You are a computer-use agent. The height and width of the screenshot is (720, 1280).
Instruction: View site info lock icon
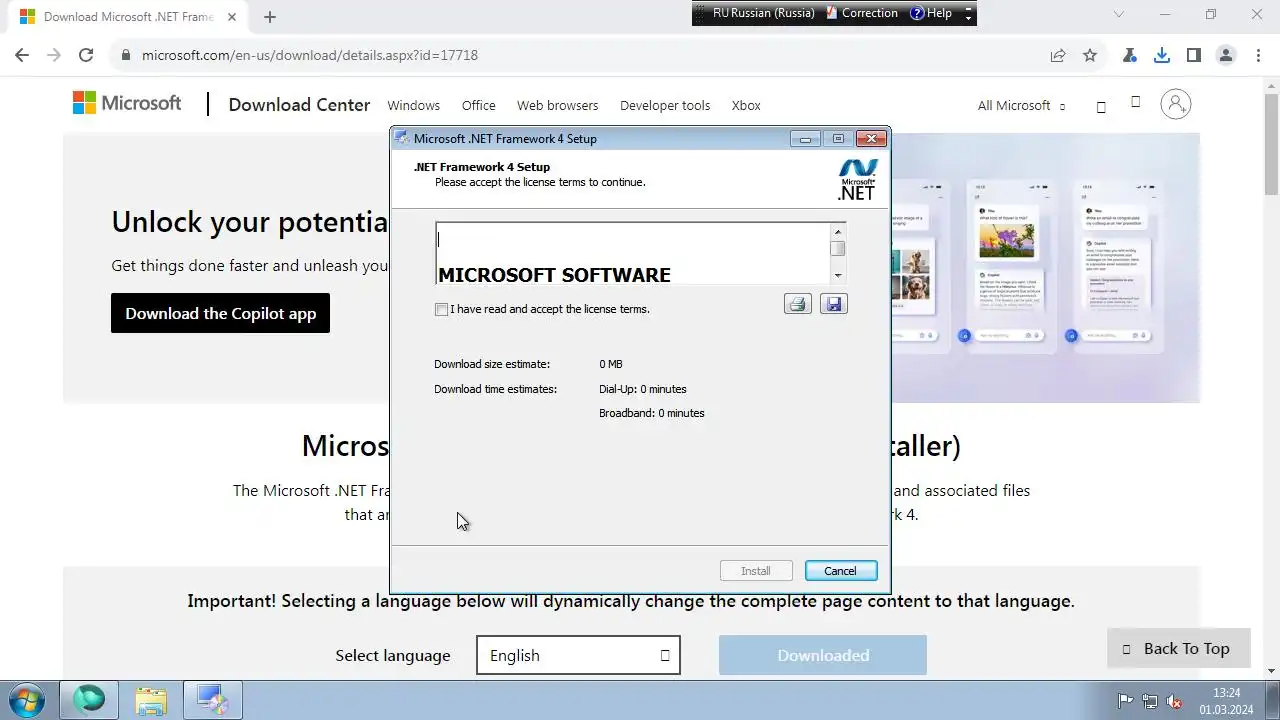pyautogui.click(x=126, y=55)
